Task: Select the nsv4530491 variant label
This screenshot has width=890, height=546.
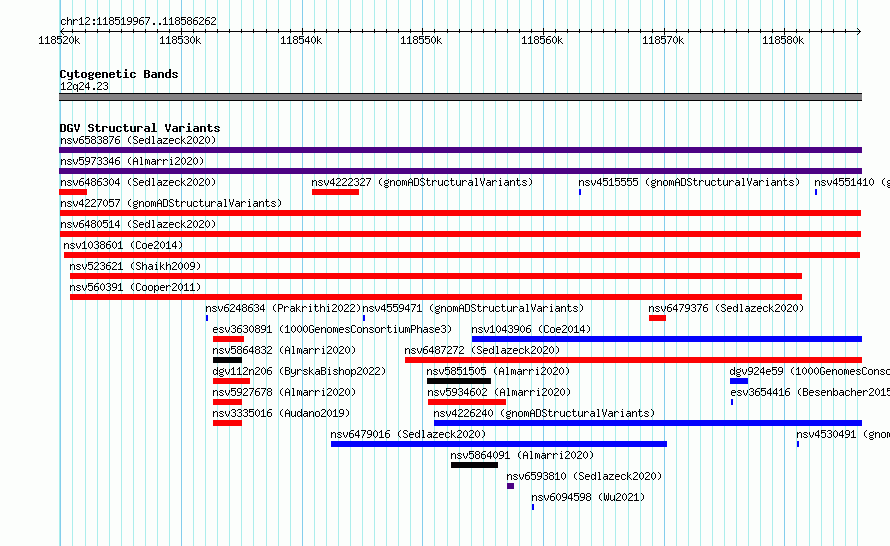Action: pyautogui.click(x=842, y=434)
